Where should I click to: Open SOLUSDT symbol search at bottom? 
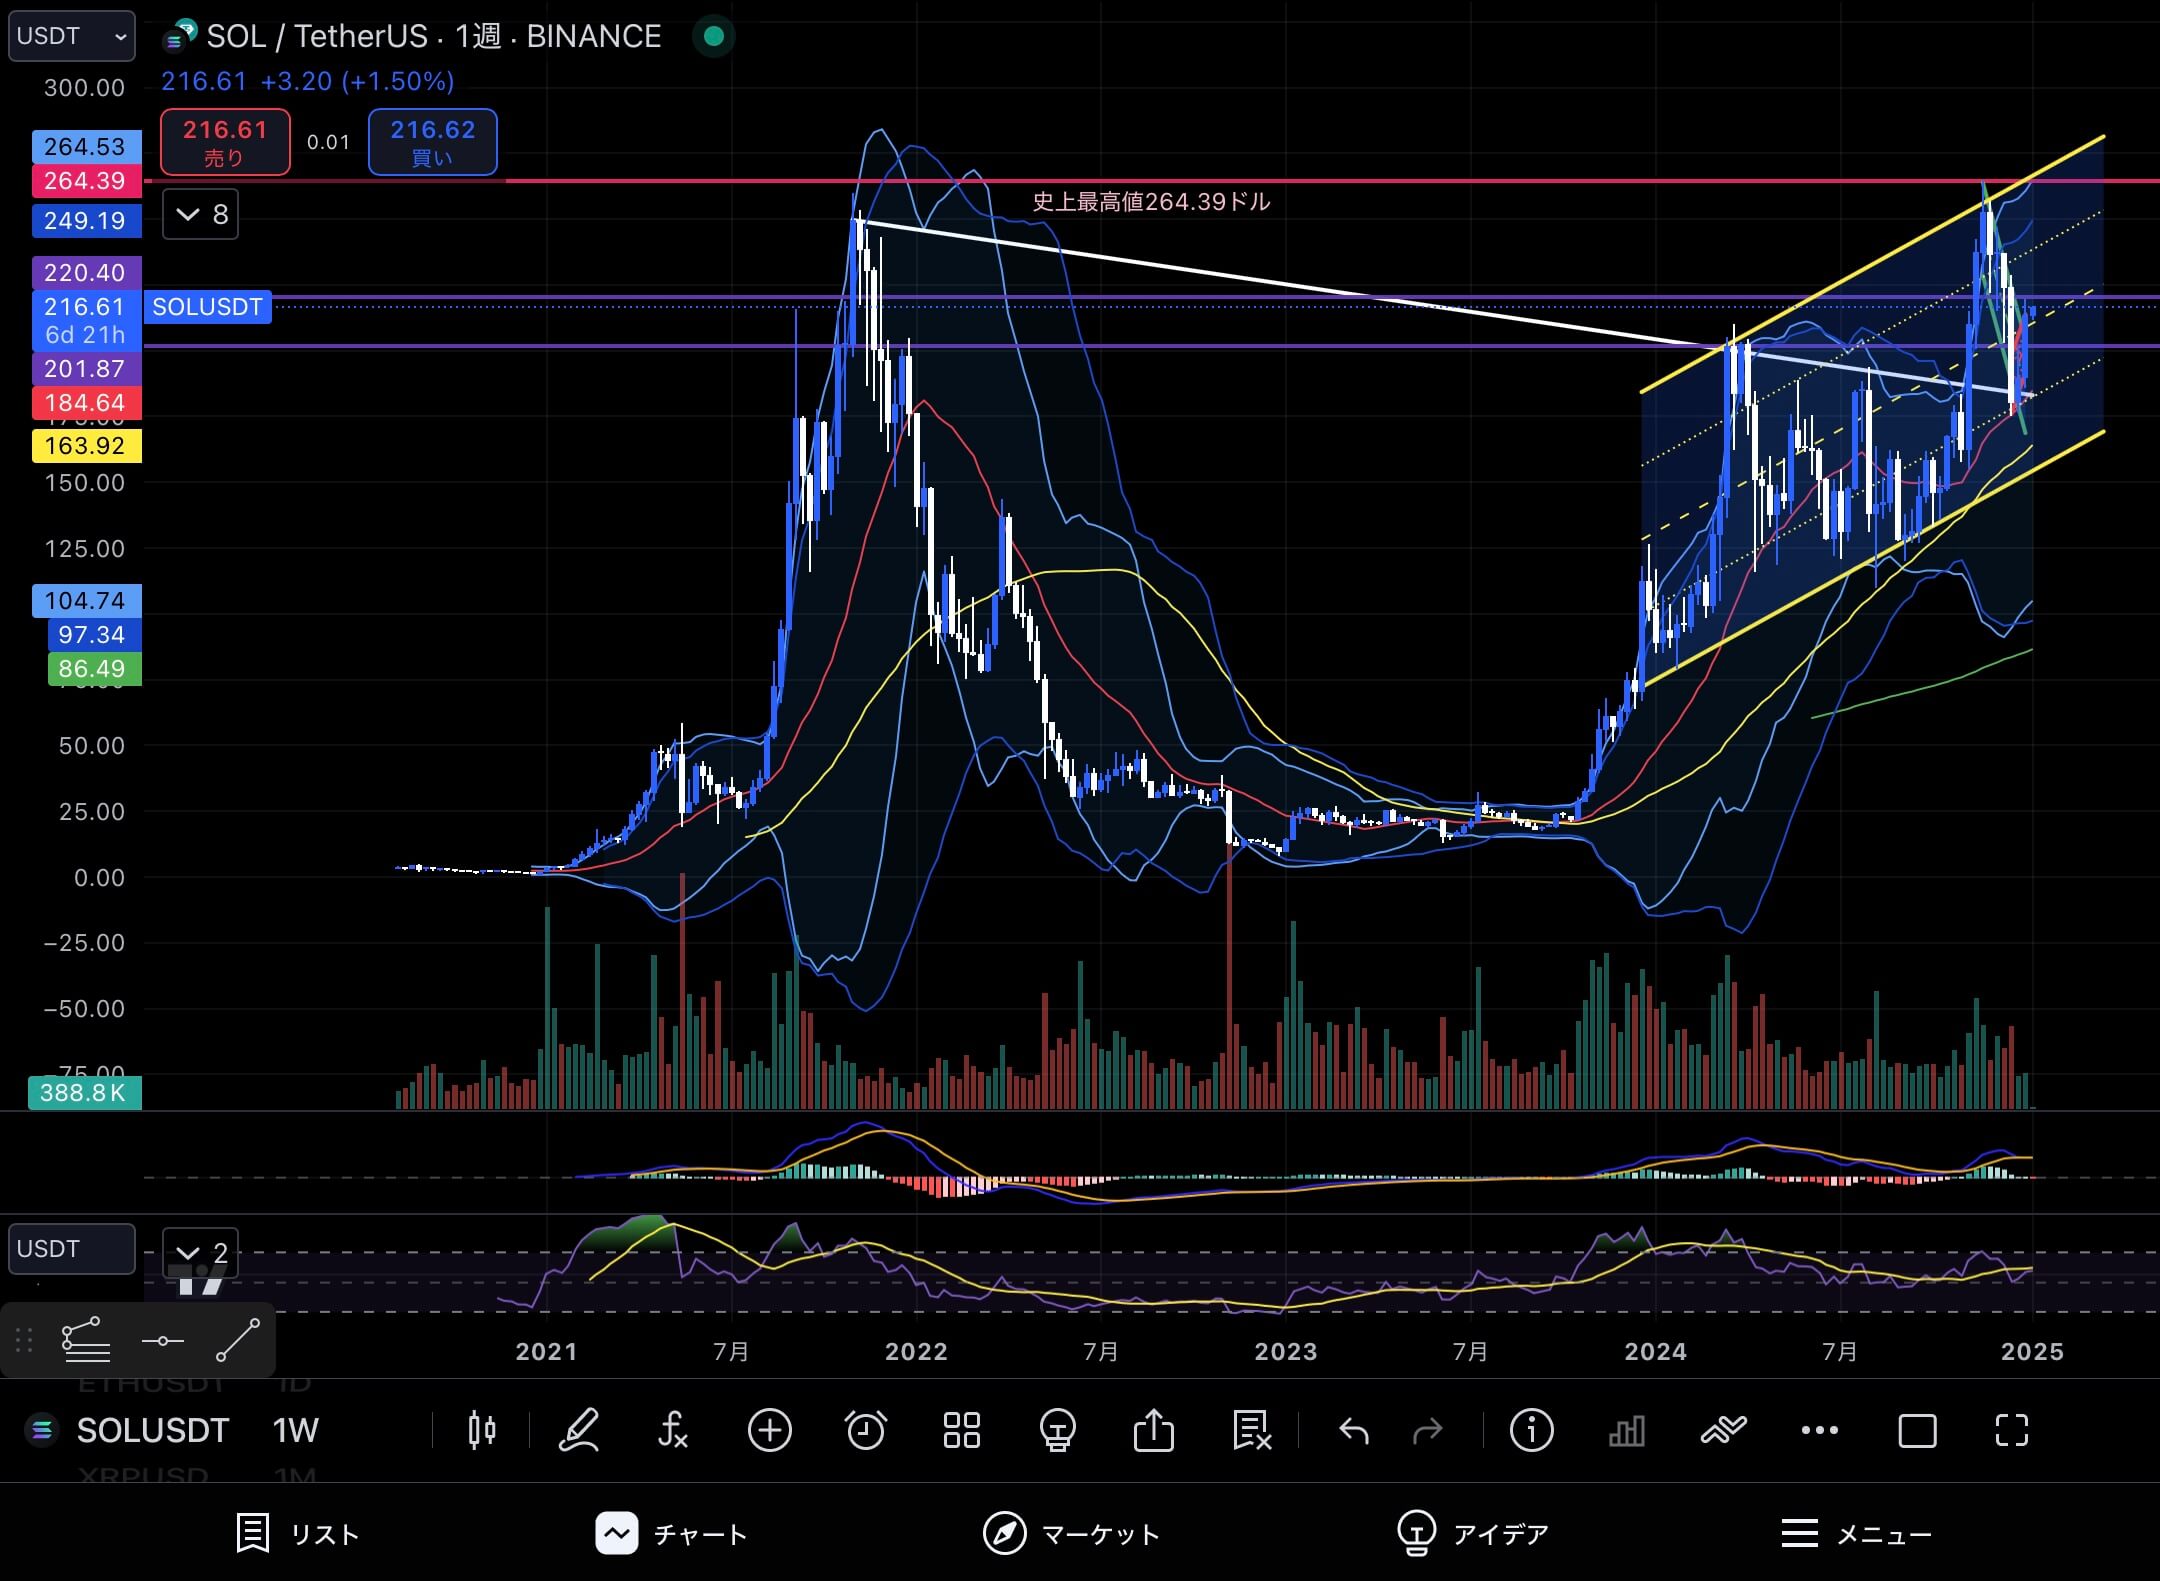(152, 1430)
